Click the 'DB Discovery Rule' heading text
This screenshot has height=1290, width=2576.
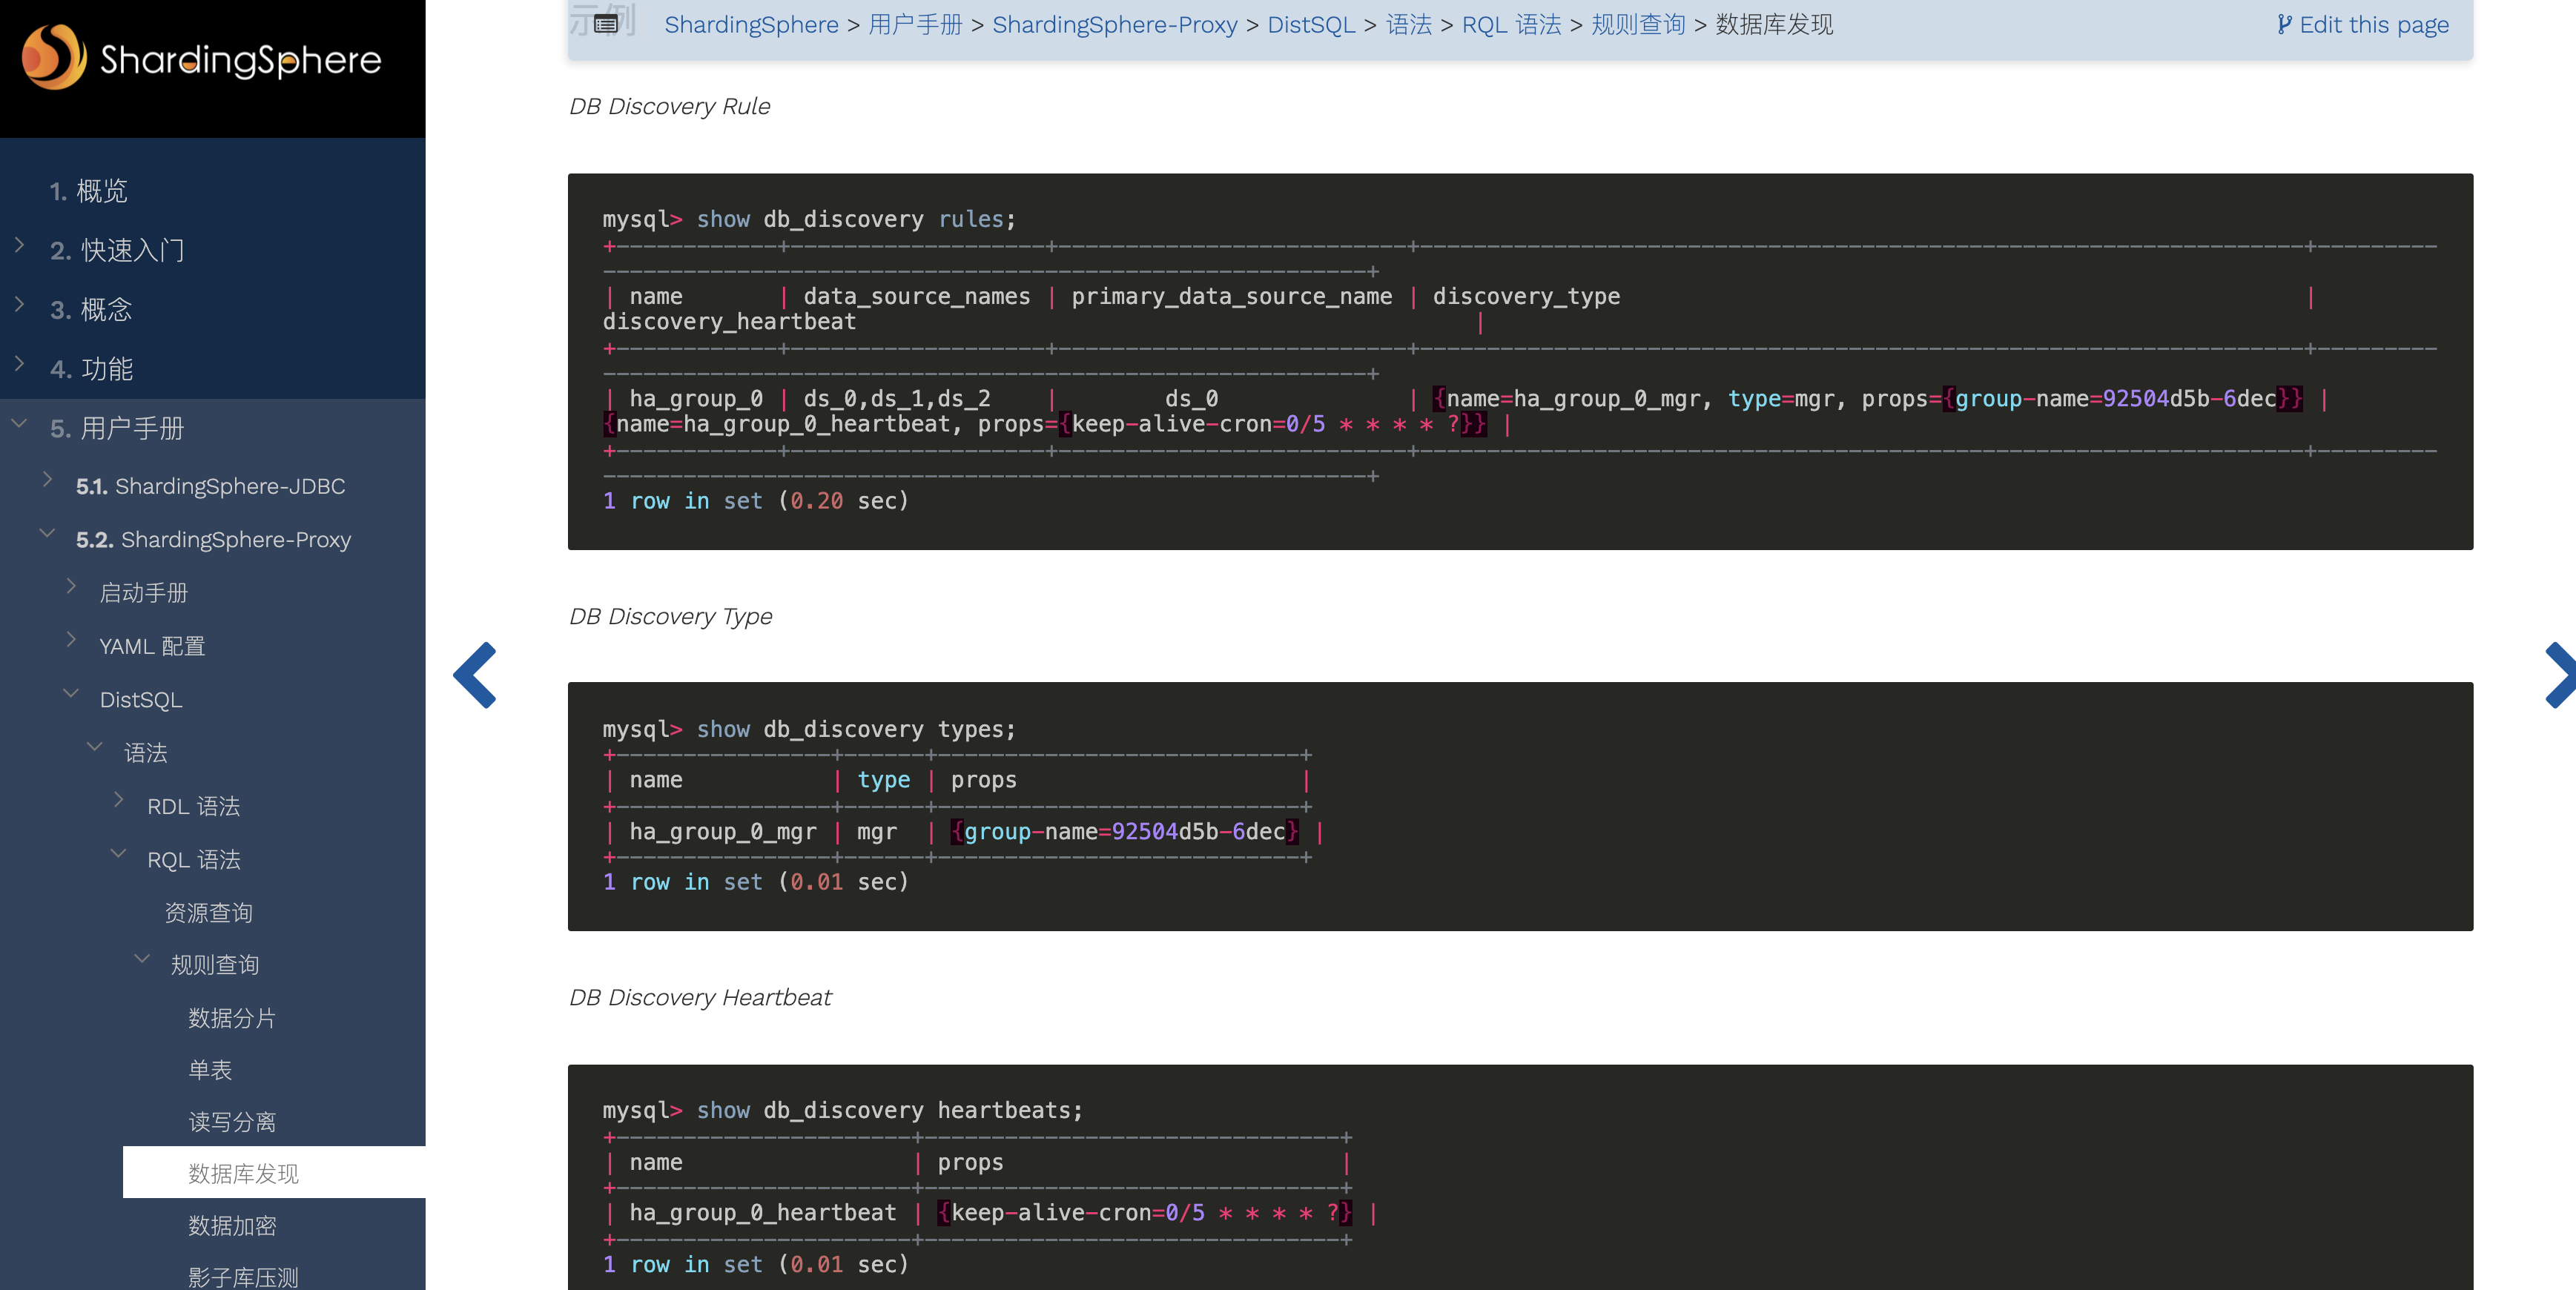click(669, 106)
